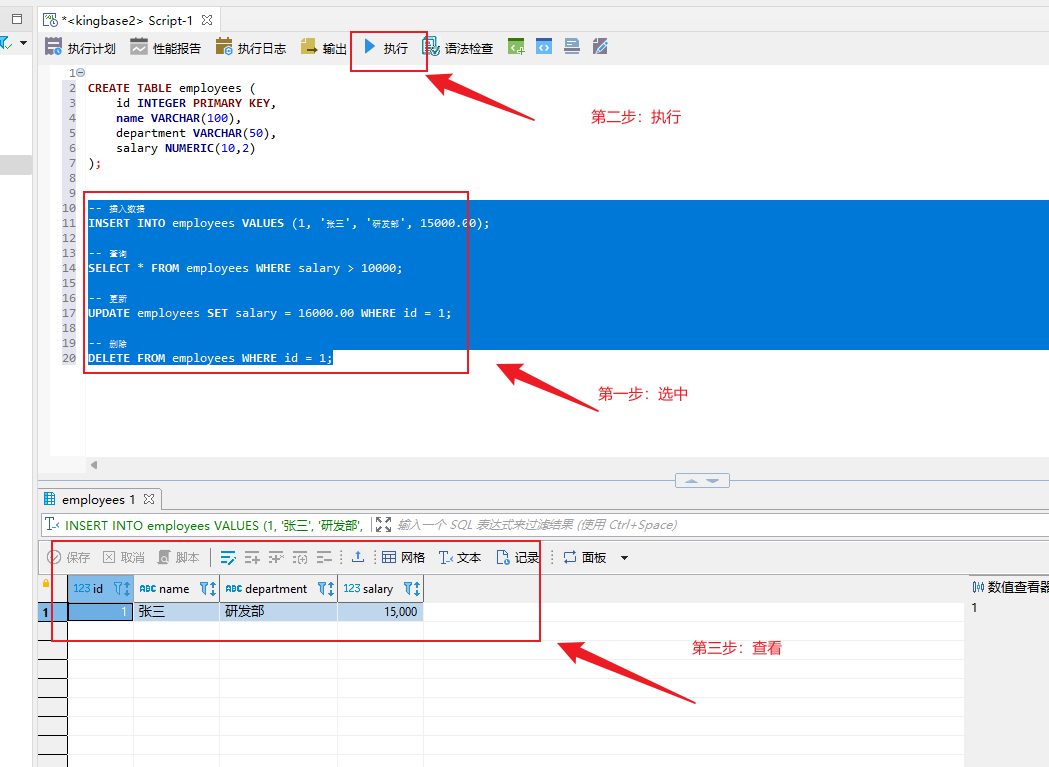Close the employees 1 result tab
The width and height of the screenshot is (1049, 767).
(x=149, y=499)
